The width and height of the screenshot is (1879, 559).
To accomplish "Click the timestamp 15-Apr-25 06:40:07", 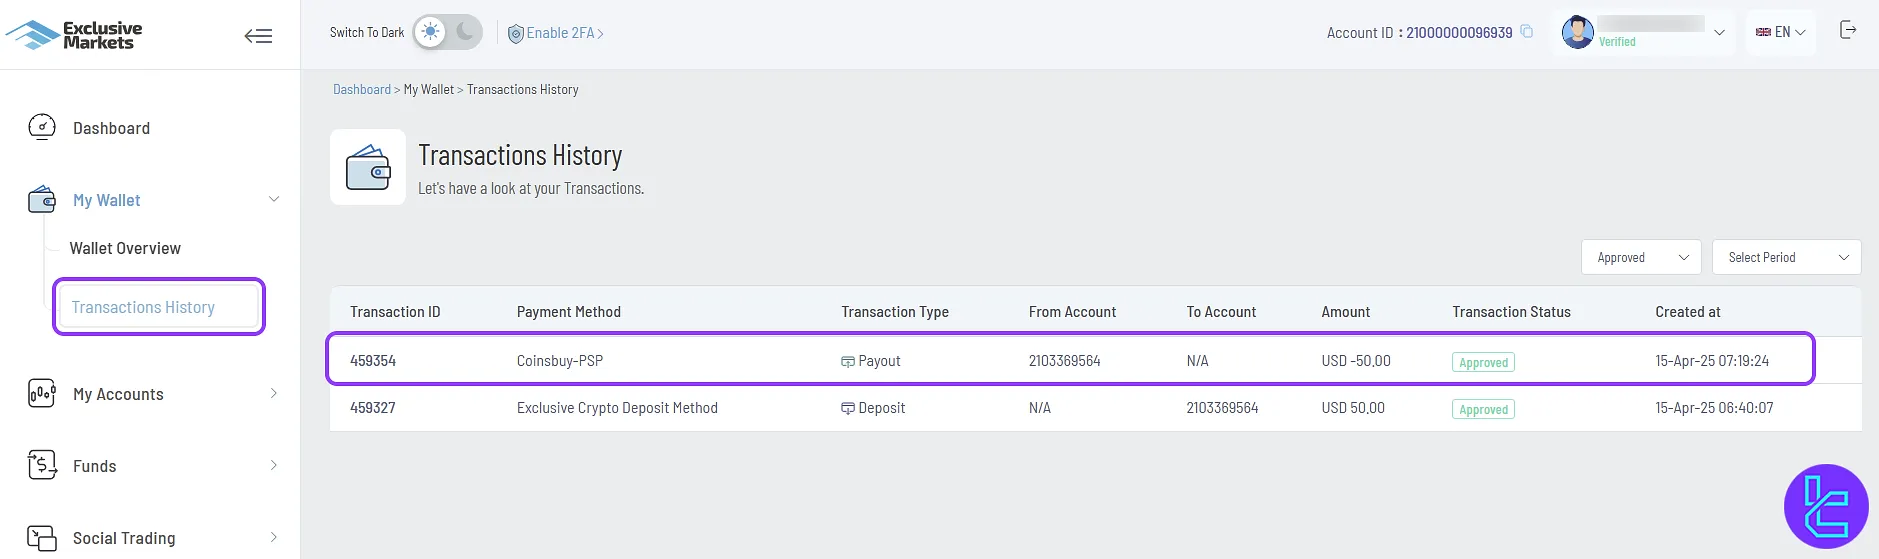I will 1714,408.
